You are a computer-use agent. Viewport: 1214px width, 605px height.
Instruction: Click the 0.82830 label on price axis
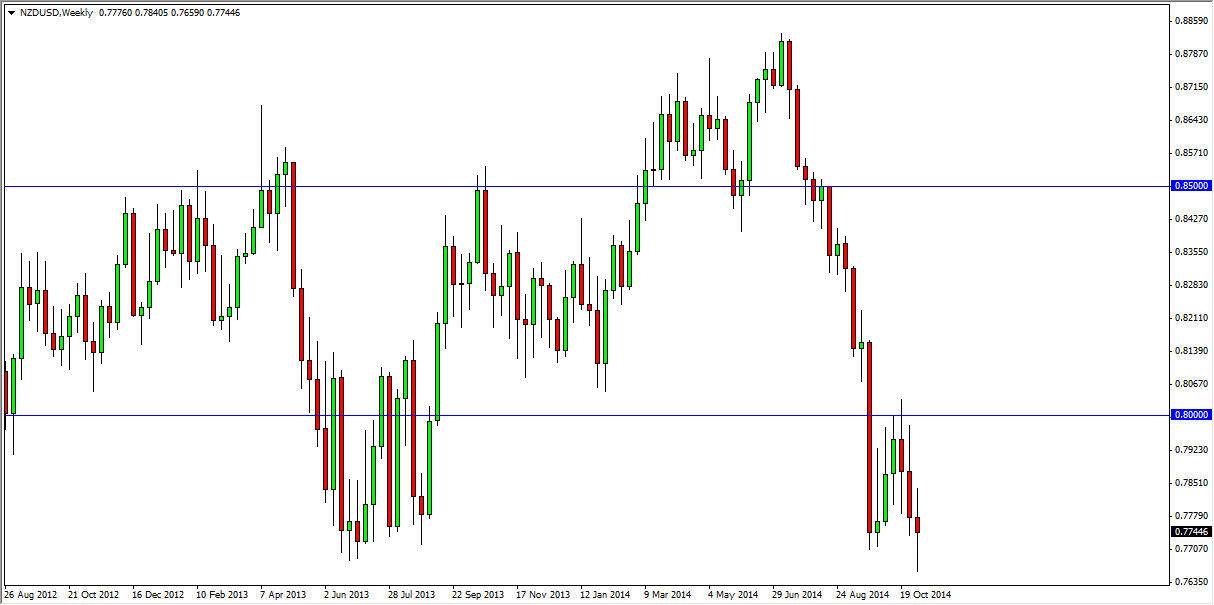coord(1190,285)
